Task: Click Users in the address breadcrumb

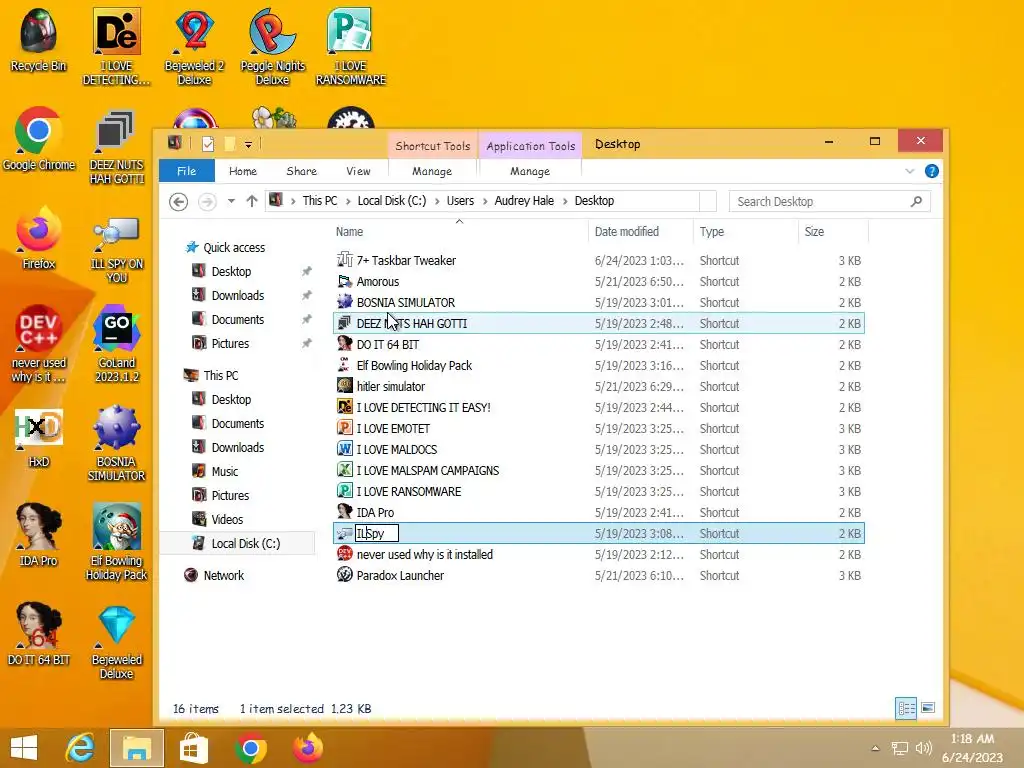Action: [x=460, y=201]
